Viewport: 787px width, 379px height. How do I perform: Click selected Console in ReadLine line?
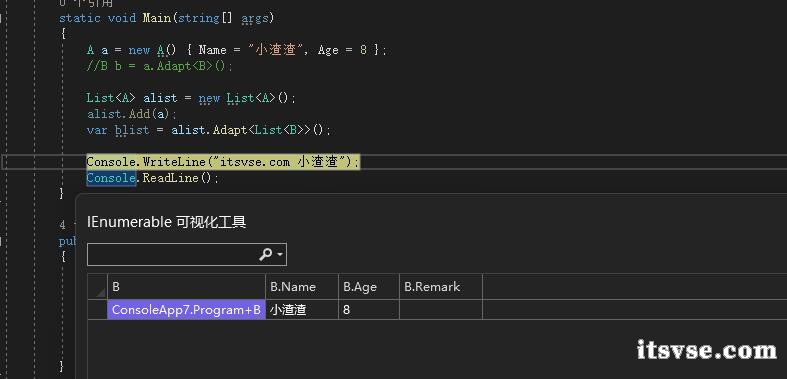[111, 178]
